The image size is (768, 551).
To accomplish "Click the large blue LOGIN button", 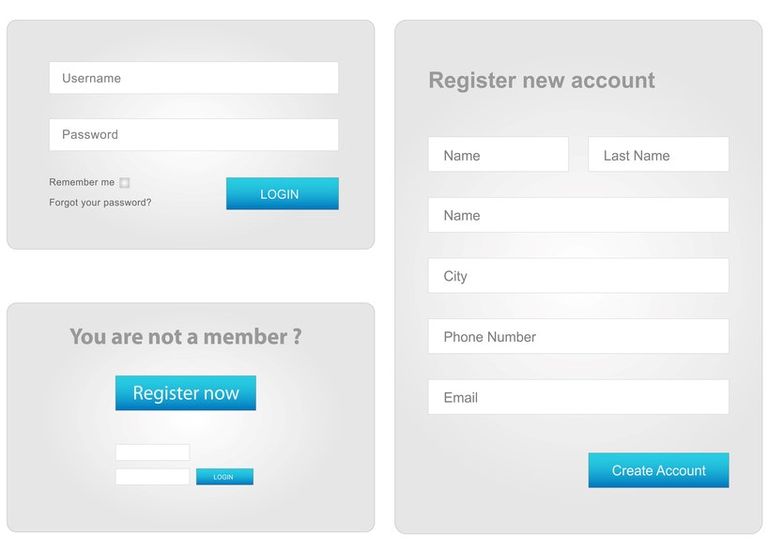I will (x=282, y=193).
